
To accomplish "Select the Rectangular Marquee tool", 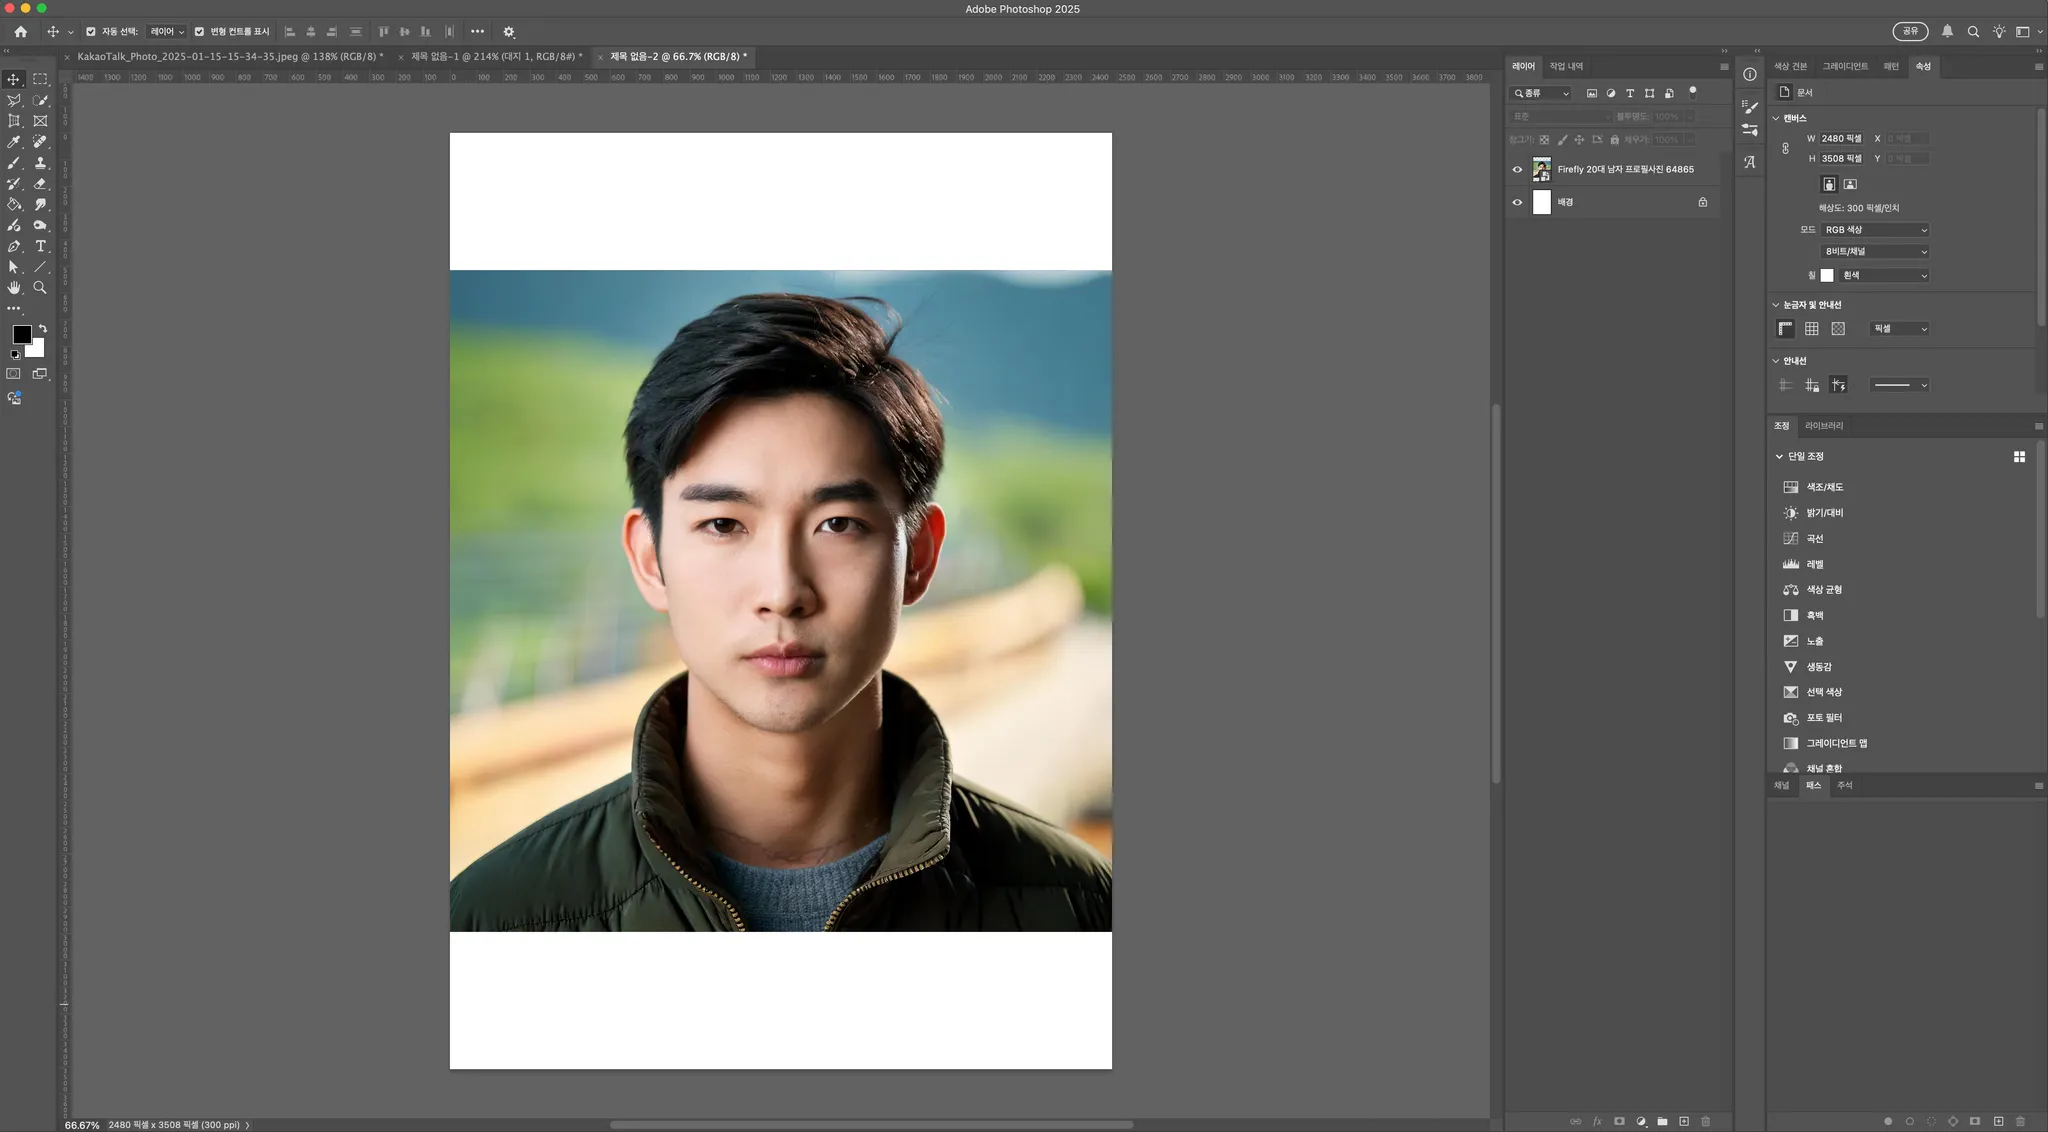I will pyautogui.click(x=40, y=79).
